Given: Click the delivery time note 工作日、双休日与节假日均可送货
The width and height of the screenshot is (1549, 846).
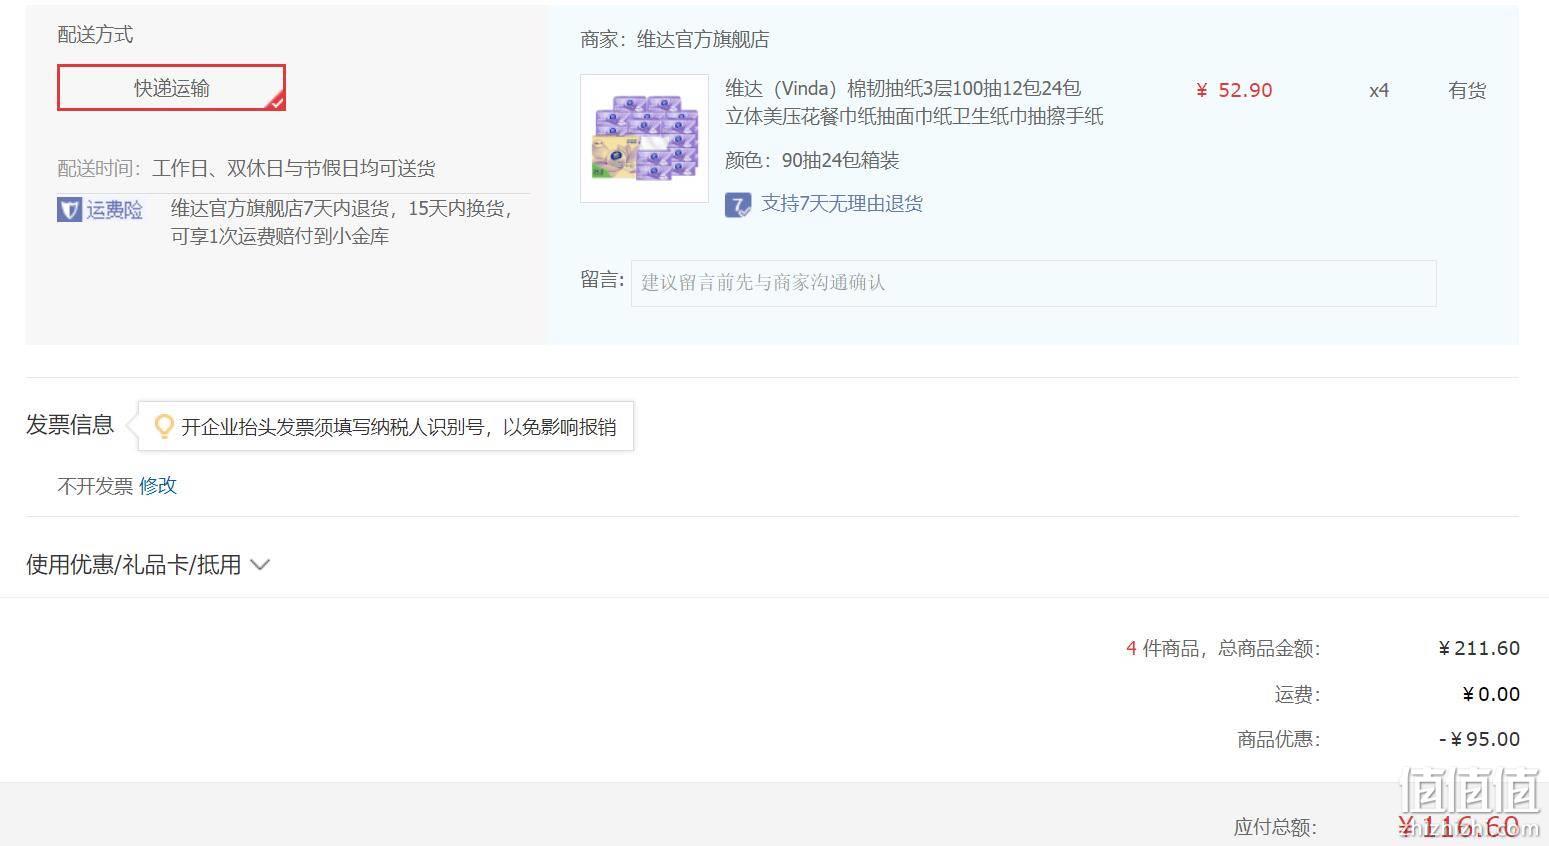Looking at the screenshot, I should 294,168.
